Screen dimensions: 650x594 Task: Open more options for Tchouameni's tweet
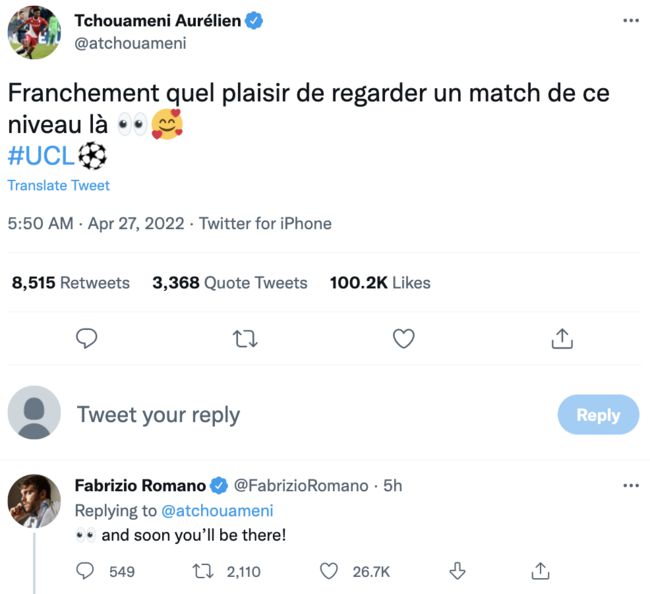pos(630,20)
